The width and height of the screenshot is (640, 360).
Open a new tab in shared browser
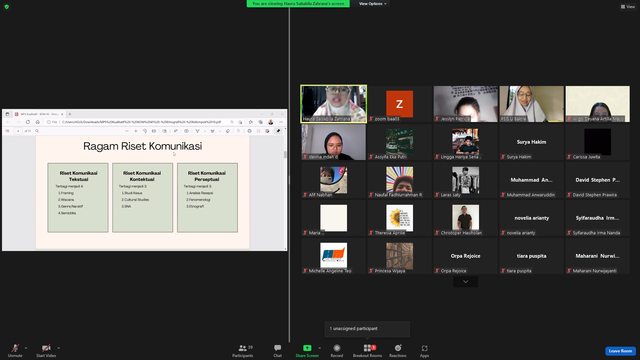point(70,114)
